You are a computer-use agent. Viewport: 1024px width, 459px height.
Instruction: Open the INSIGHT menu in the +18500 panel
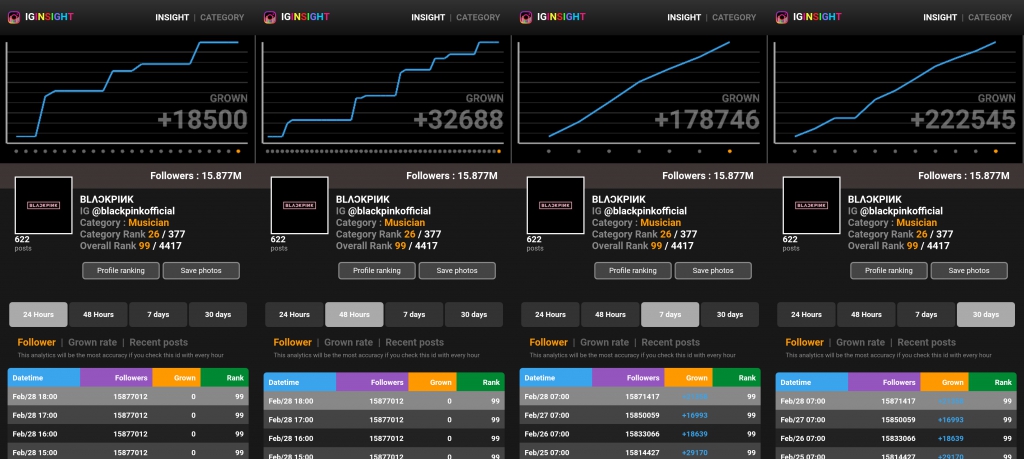coord(172,18)
